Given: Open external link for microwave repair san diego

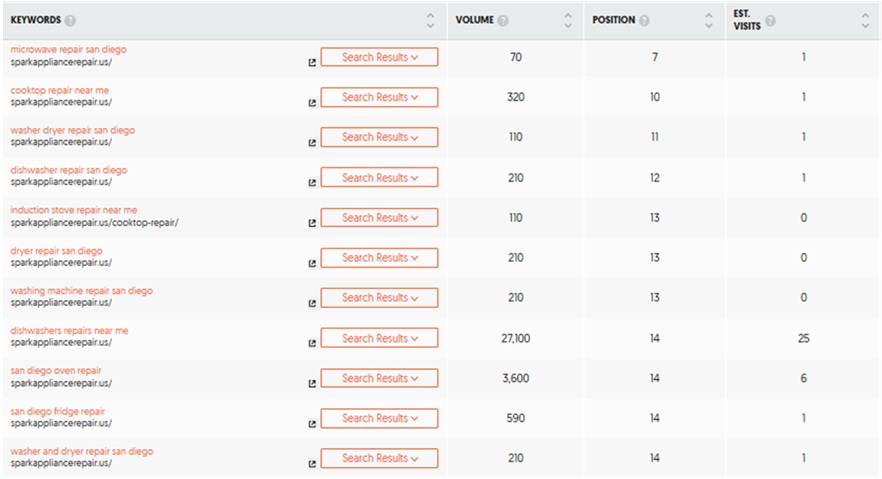Looking at the screenshot, I should tap(312, 62).
